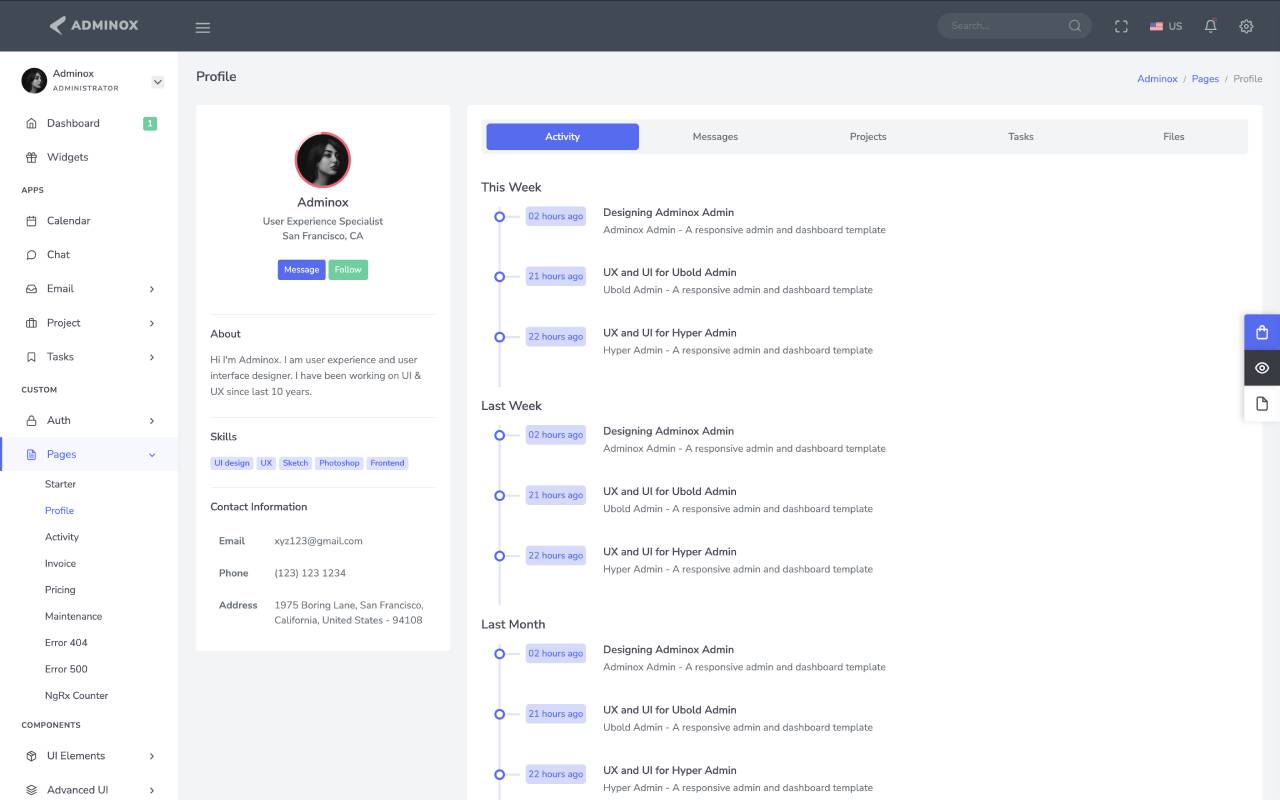Click into the Search field
The width and height of the screenshot is (1280, 800).
1005,26
